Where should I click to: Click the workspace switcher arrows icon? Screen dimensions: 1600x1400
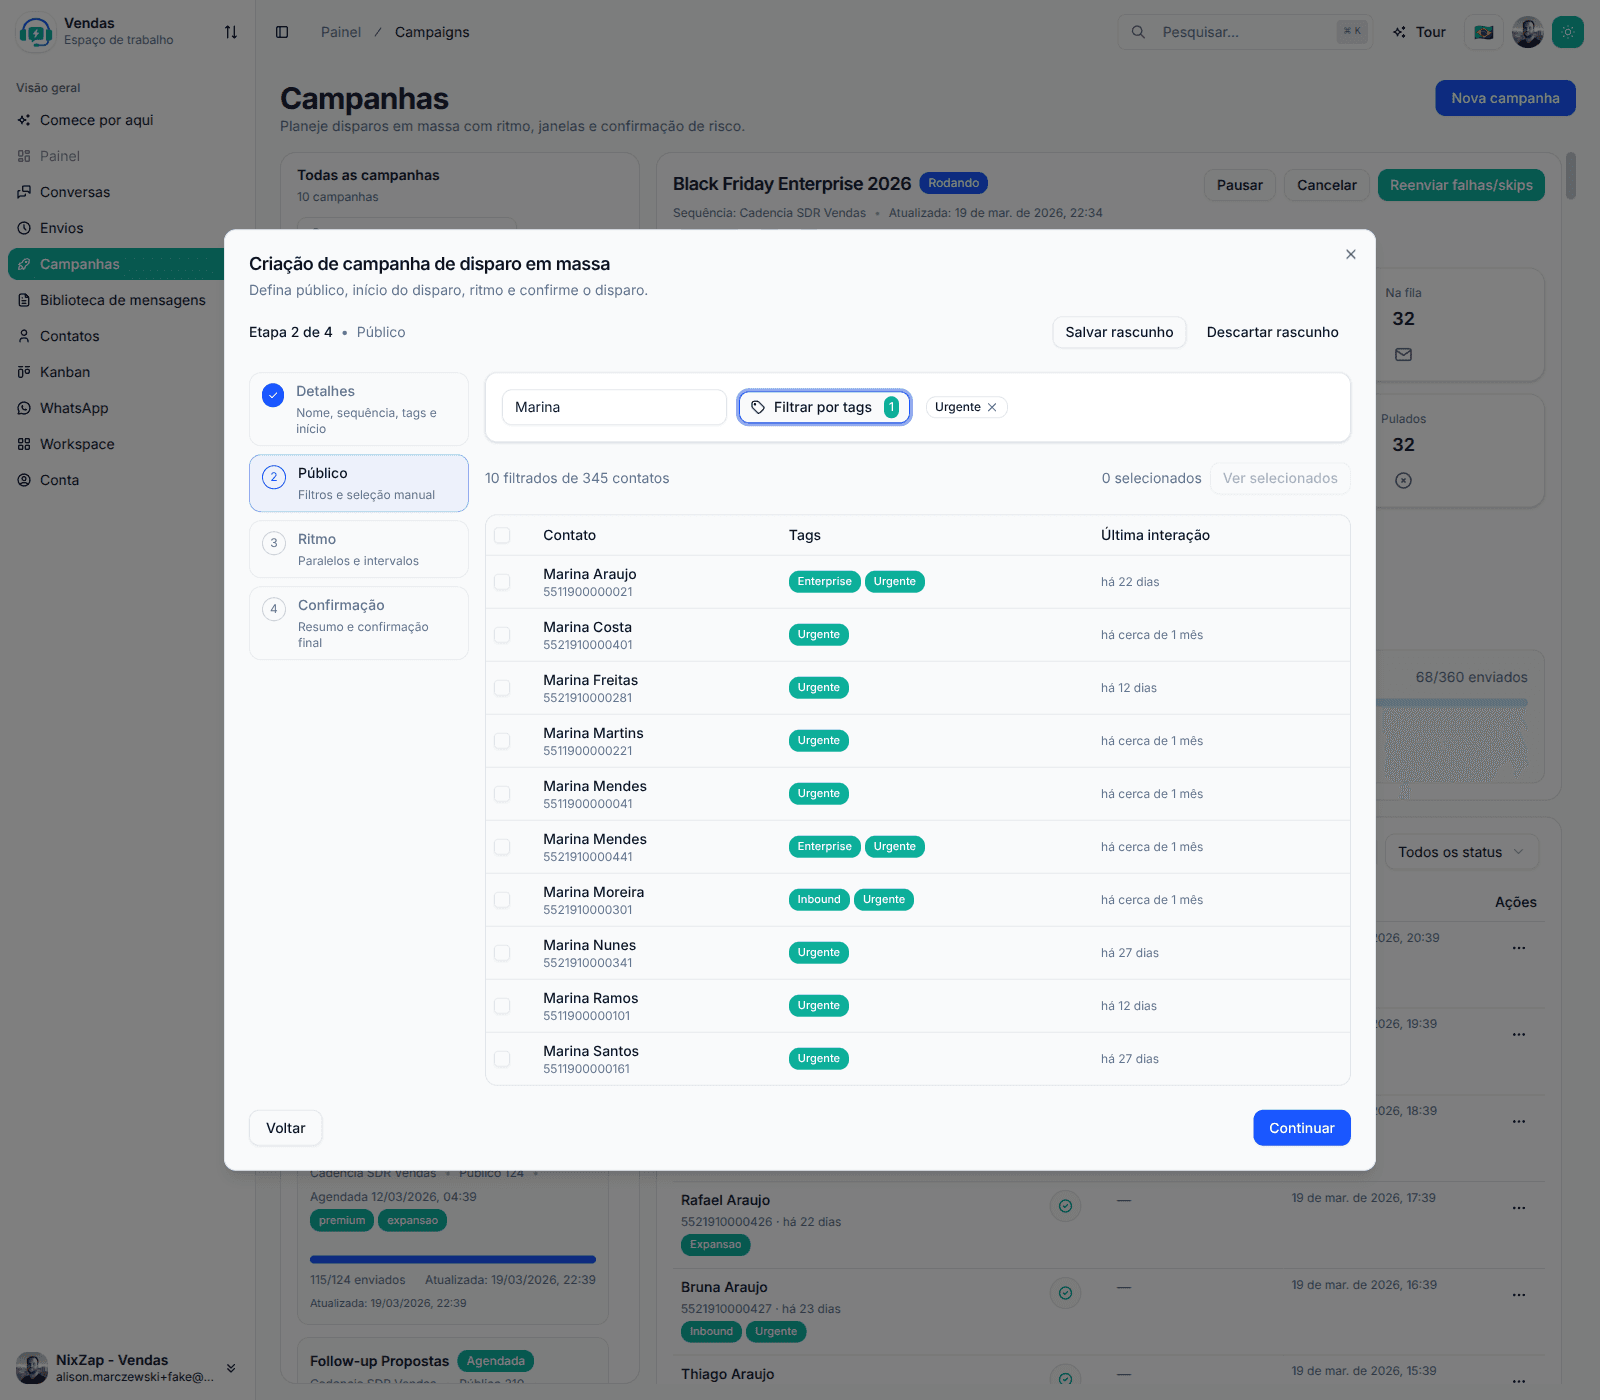(231, 32)
